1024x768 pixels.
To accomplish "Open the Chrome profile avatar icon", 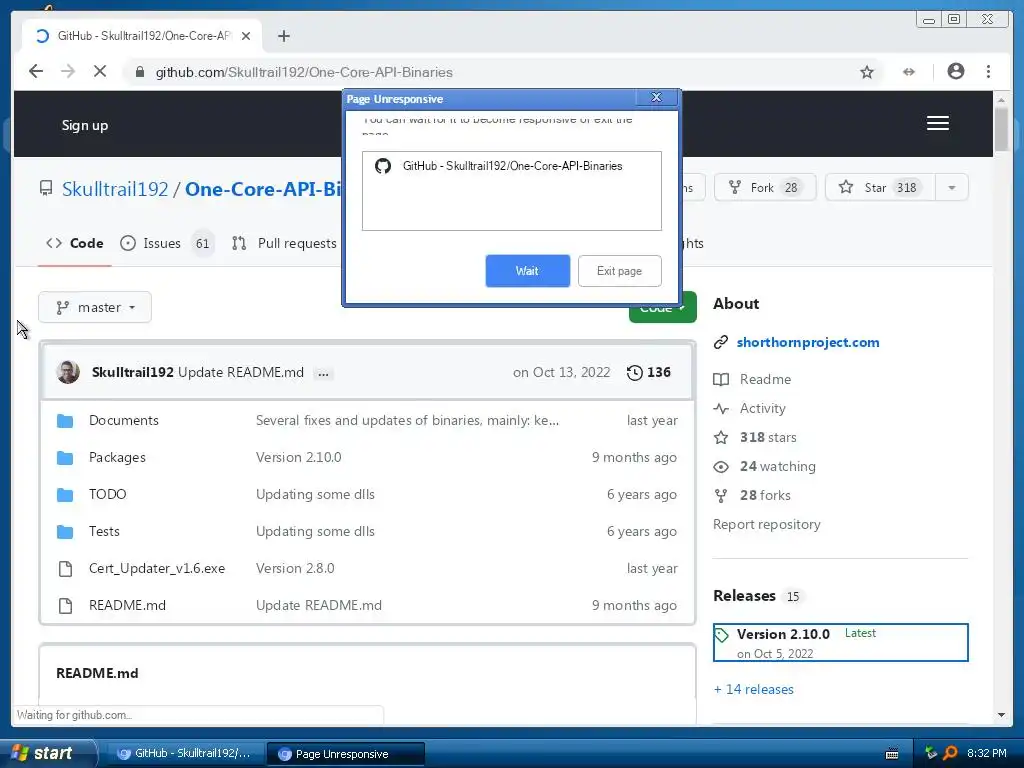I will (x=955, y=71).
